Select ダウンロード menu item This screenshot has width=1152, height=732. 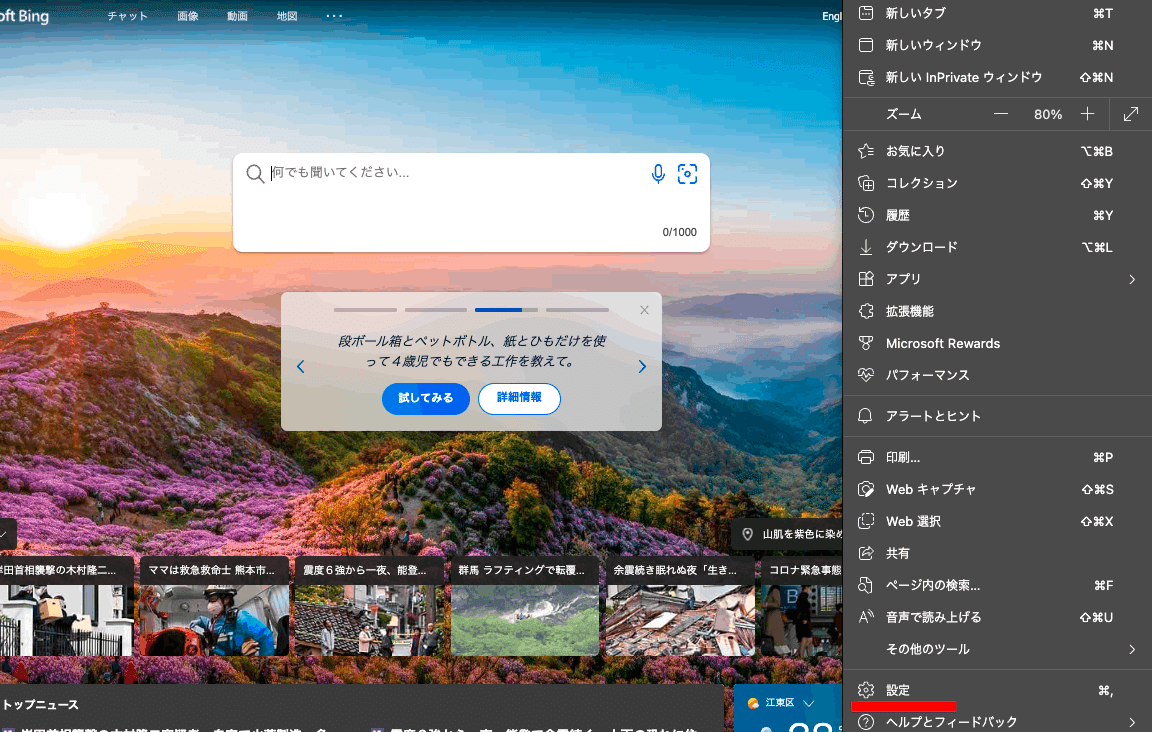pyautogui.click(x=997, y=247)
